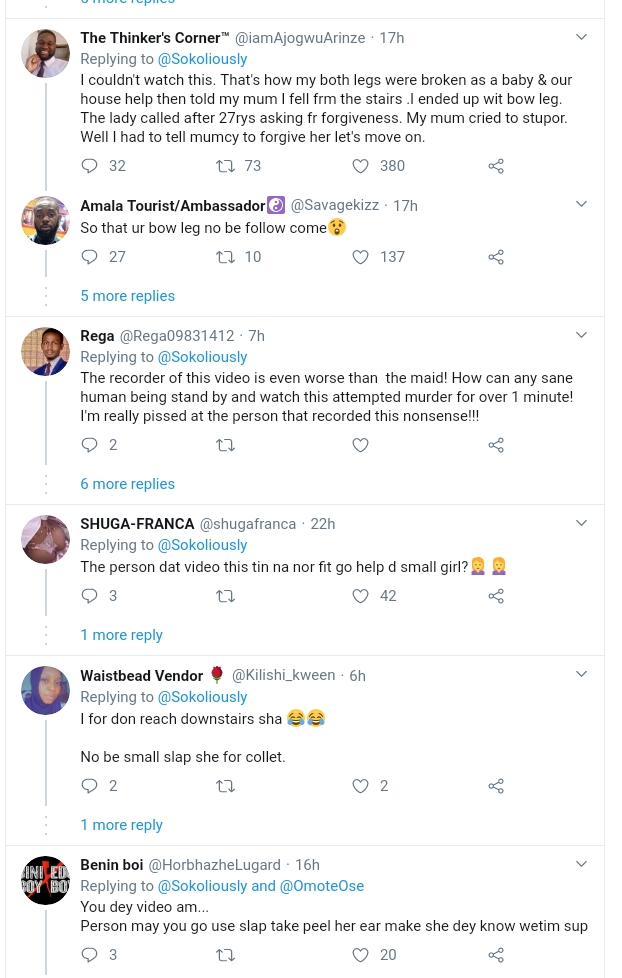The image size is (622, 978).
Task: Like Benin boi's reply
Action: 360,955
